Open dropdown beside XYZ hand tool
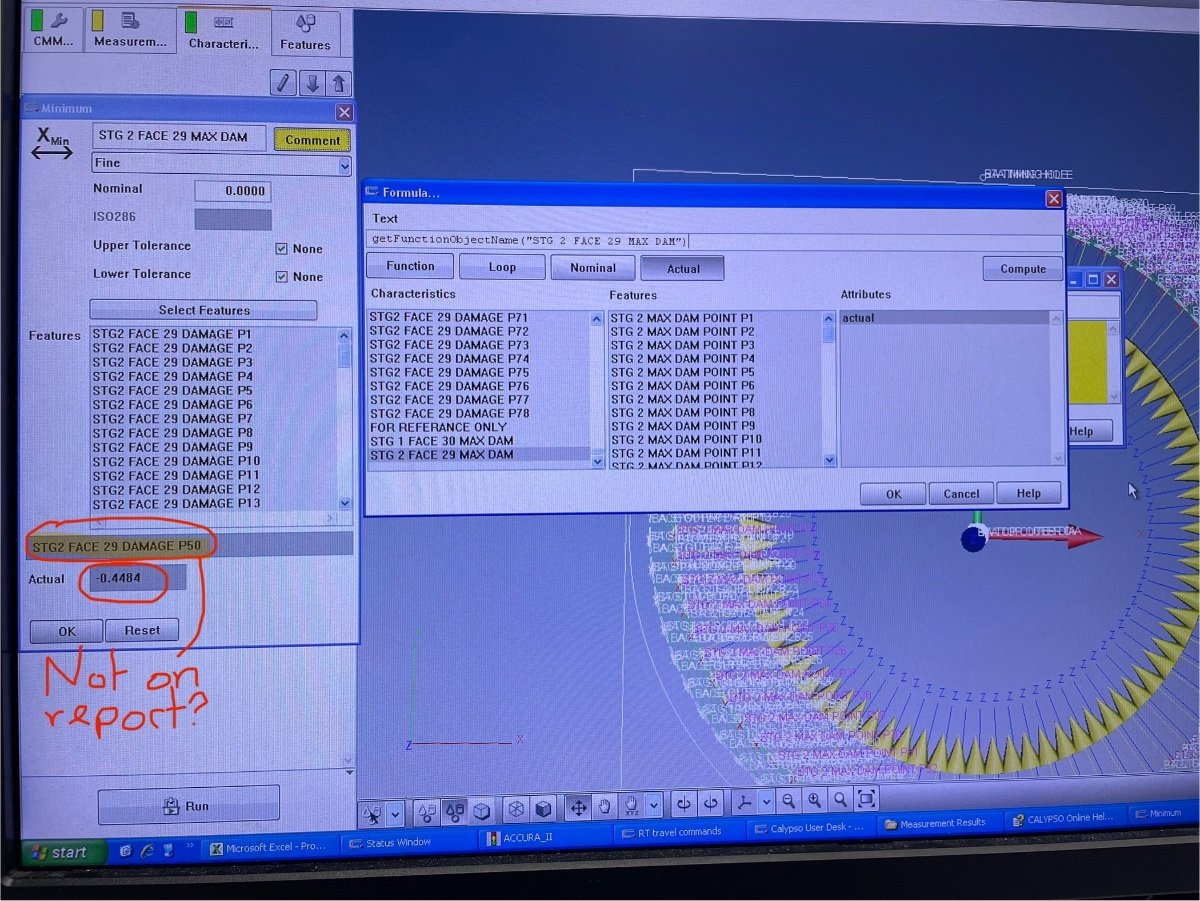The width and height of the screenshot is (1200, 901). 653,804
